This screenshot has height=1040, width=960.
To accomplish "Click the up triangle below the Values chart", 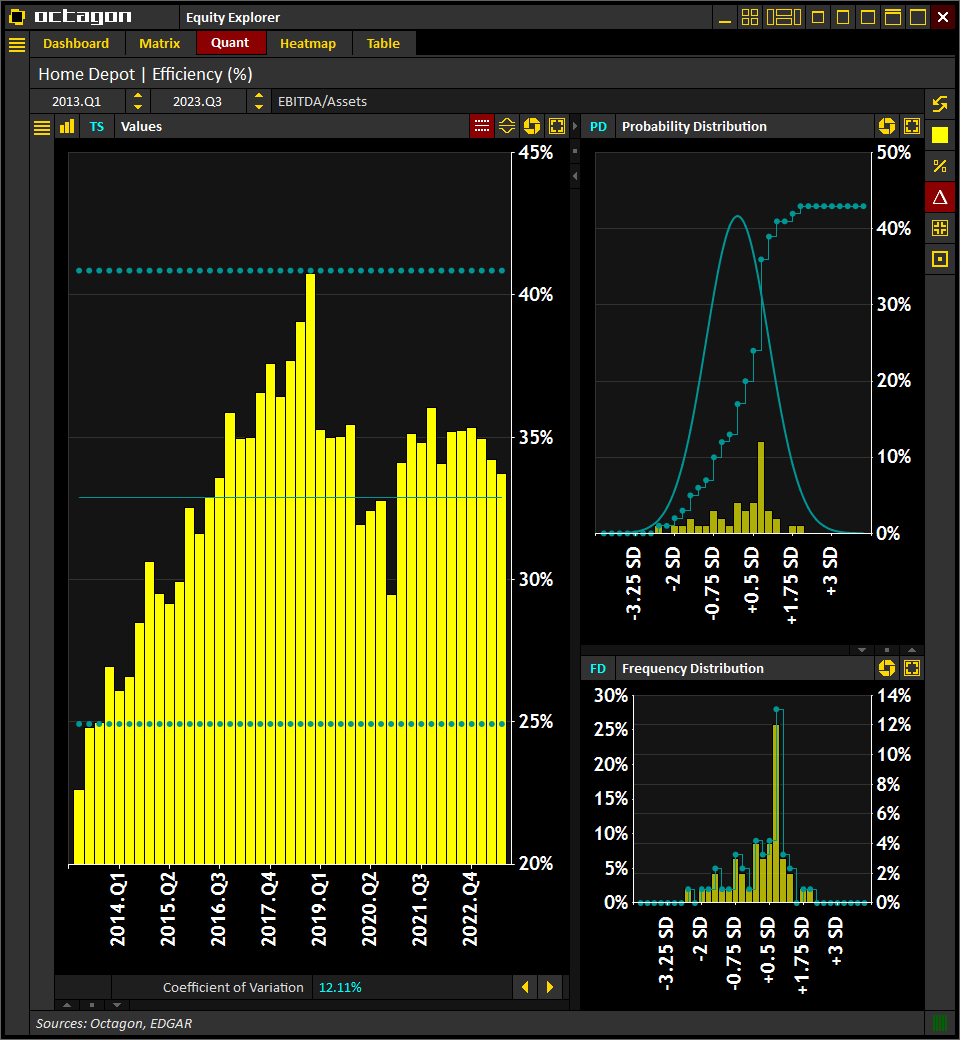I will click(66, 1004).
